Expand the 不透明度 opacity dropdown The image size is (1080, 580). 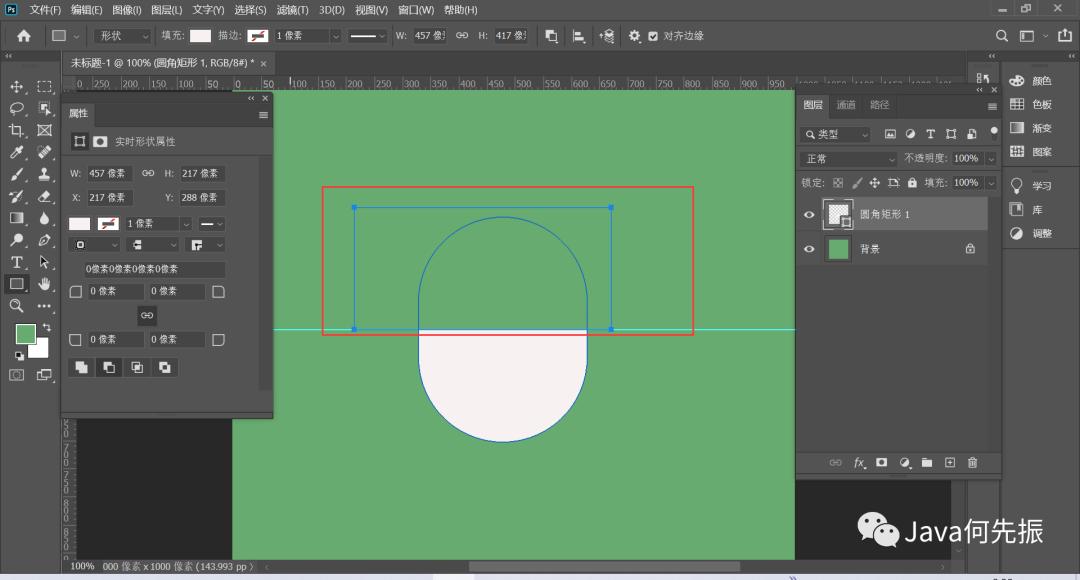click(991, 159)
